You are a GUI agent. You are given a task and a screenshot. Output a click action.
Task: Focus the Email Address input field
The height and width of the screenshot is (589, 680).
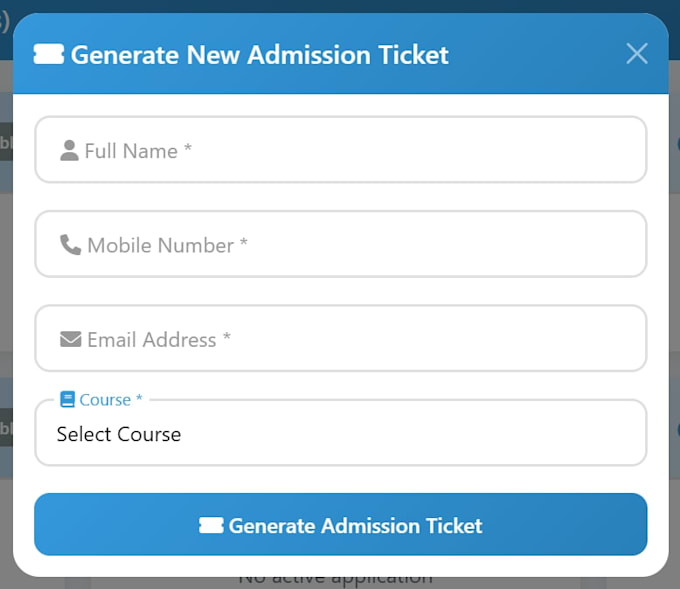click(x=340, y=338)
